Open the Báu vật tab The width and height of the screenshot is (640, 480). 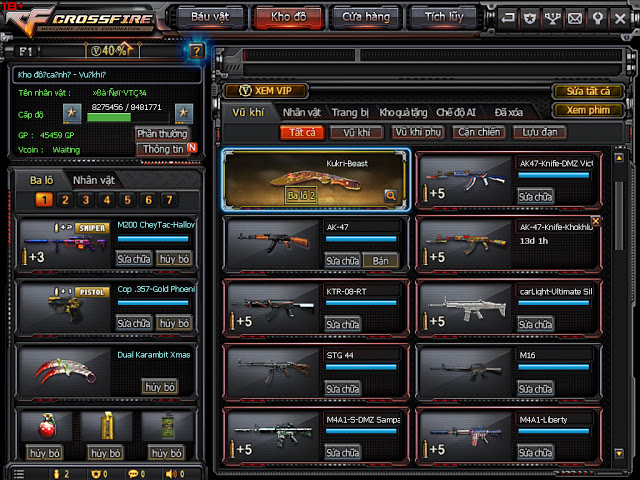click(x=210, y=17)
